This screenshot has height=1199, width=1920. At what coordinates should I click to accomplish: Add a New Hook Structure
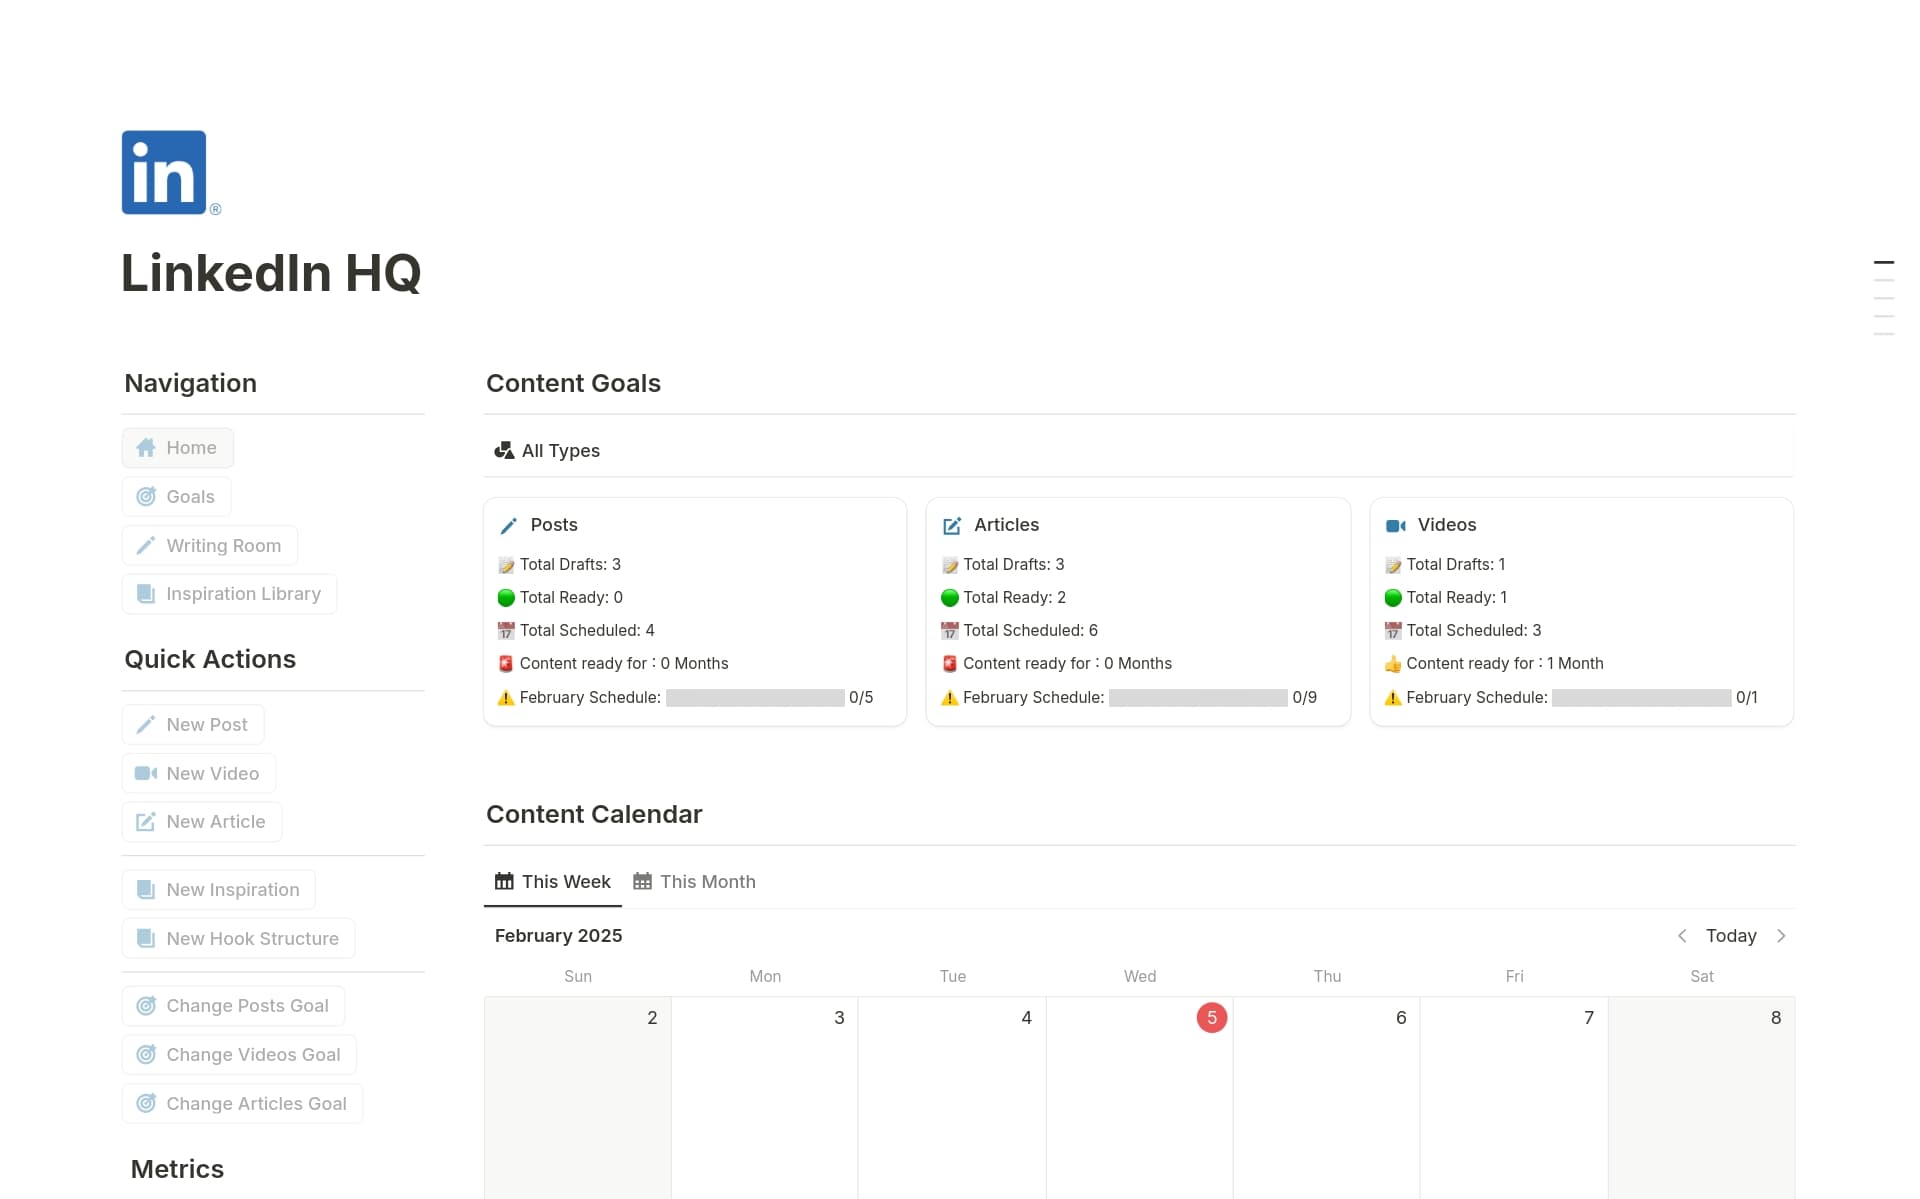(x=238, y=939)
